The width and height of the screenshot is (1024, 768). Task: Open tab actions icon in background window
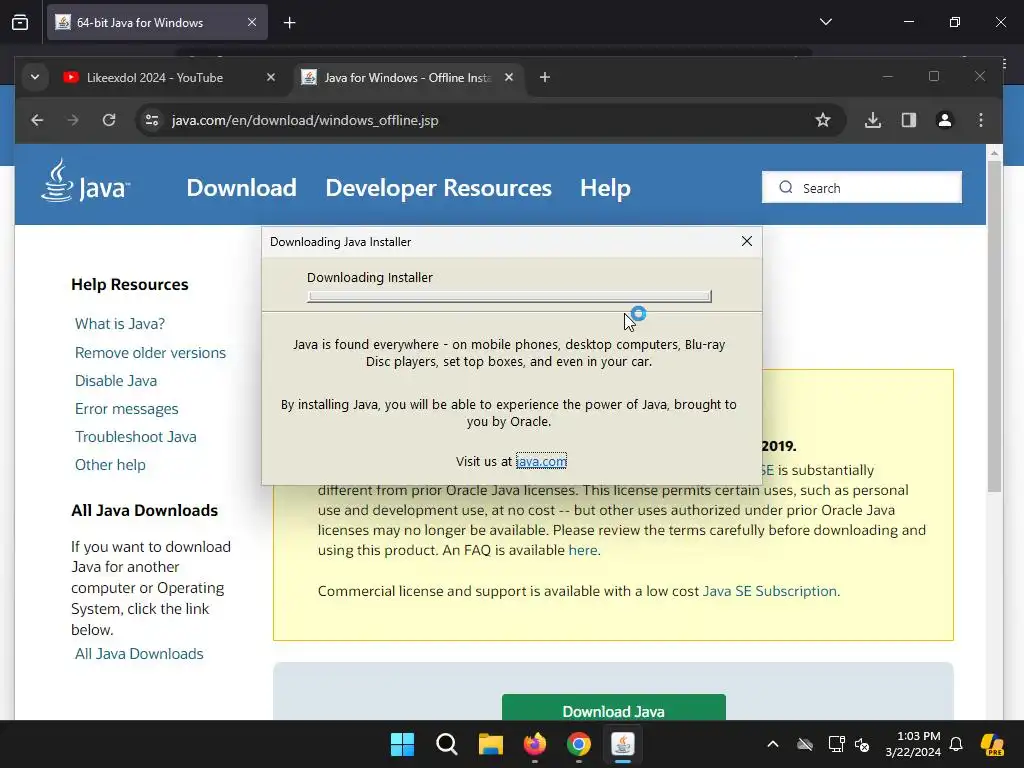(x=20, y=22)
